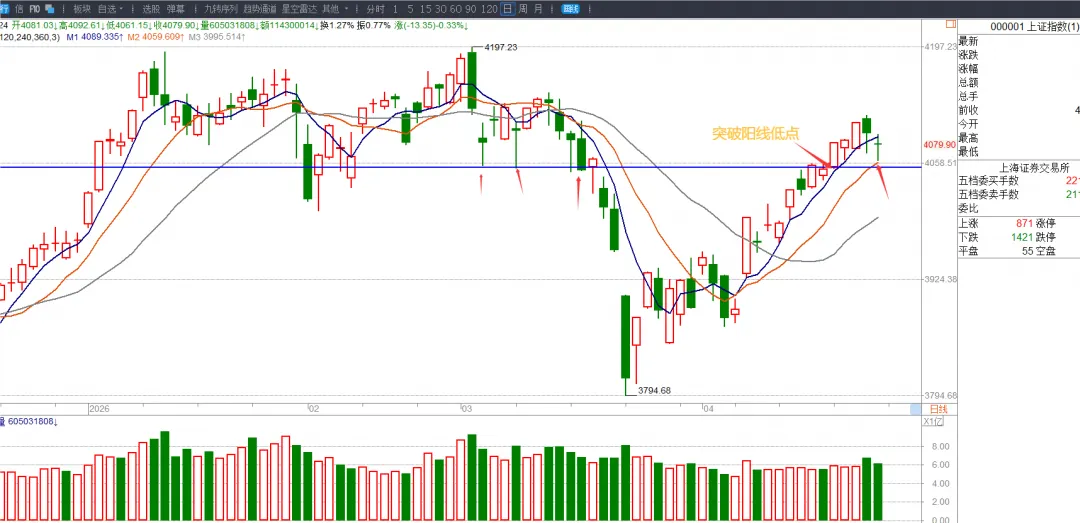Click the 量 605031808 label above the volume bars
This screenshot has width=1080, height=523.
pyautogui.click(x=29, y=421)
